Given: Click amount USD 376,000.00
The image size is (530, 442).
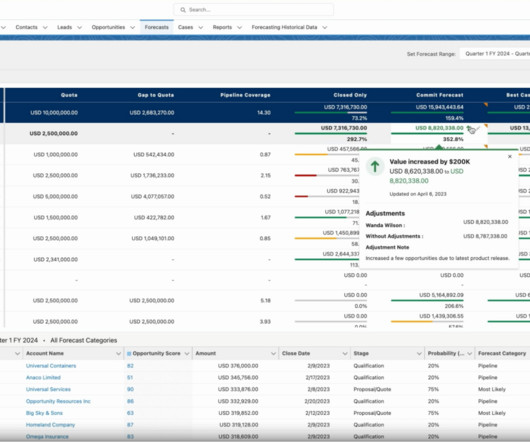Looking at the screenshot, I should 238,366.
